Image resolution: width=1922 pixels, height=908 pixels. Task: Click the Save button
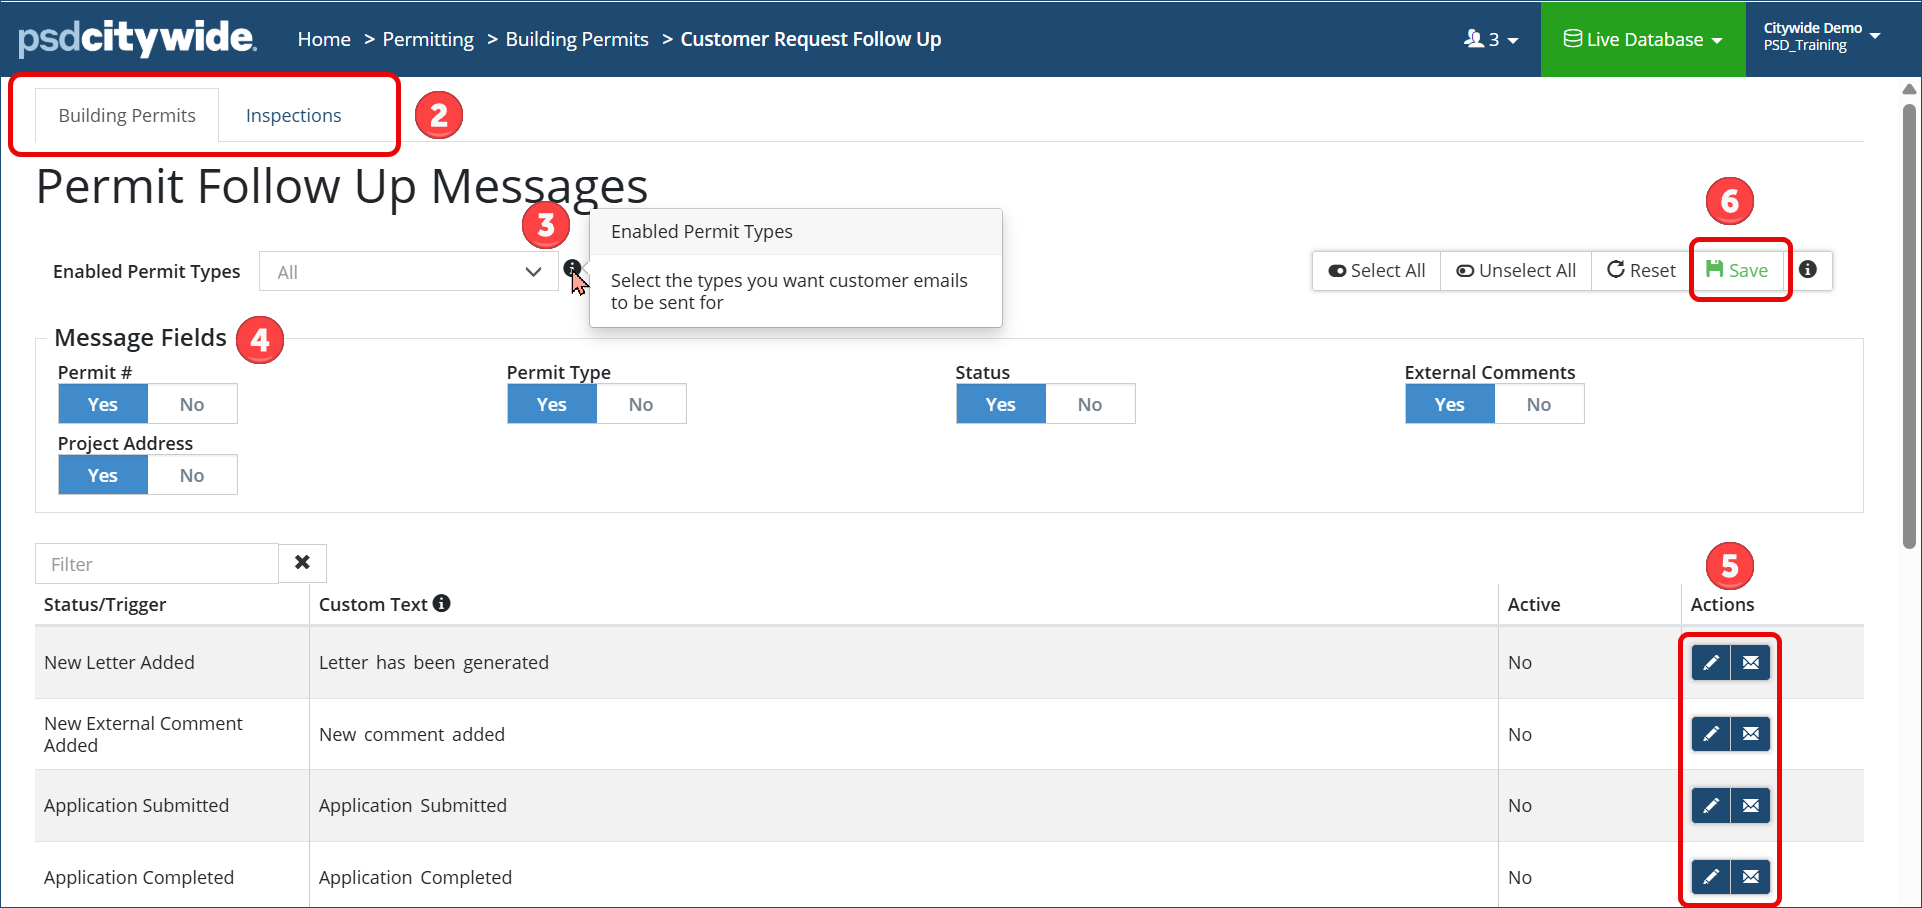tap(1738, 270)
